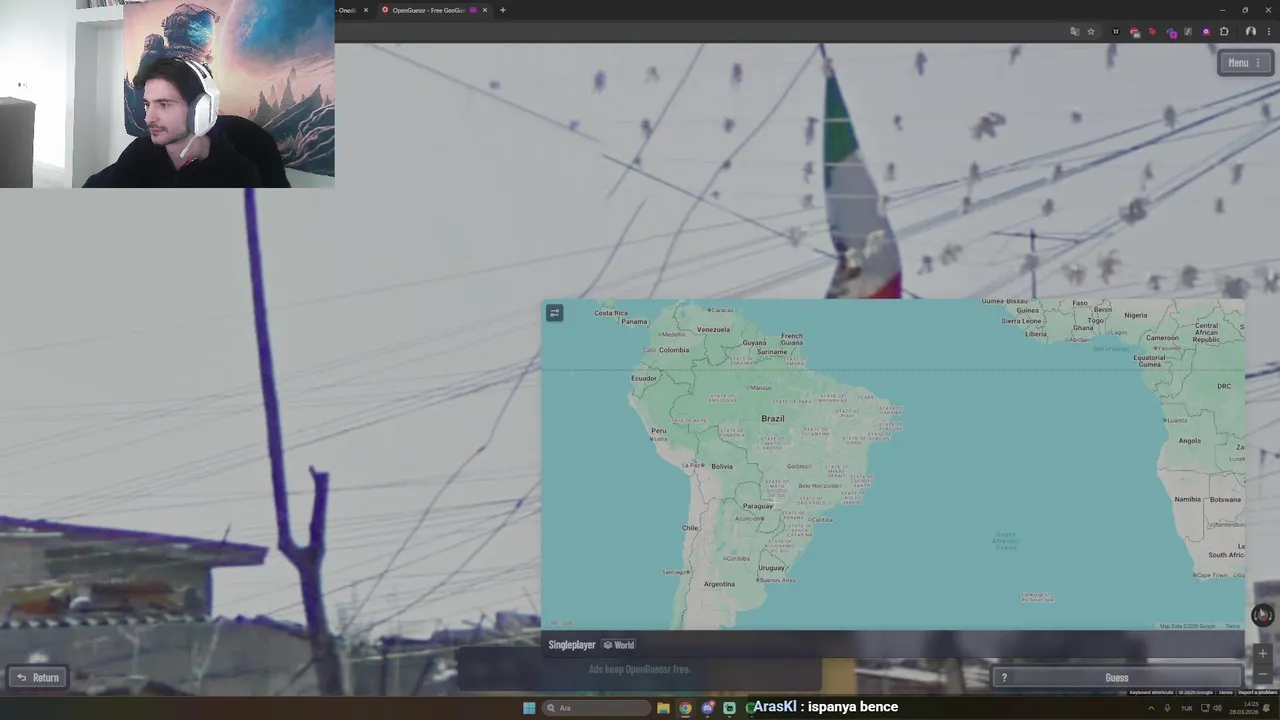Click Colombia on the map

(674, 350)
